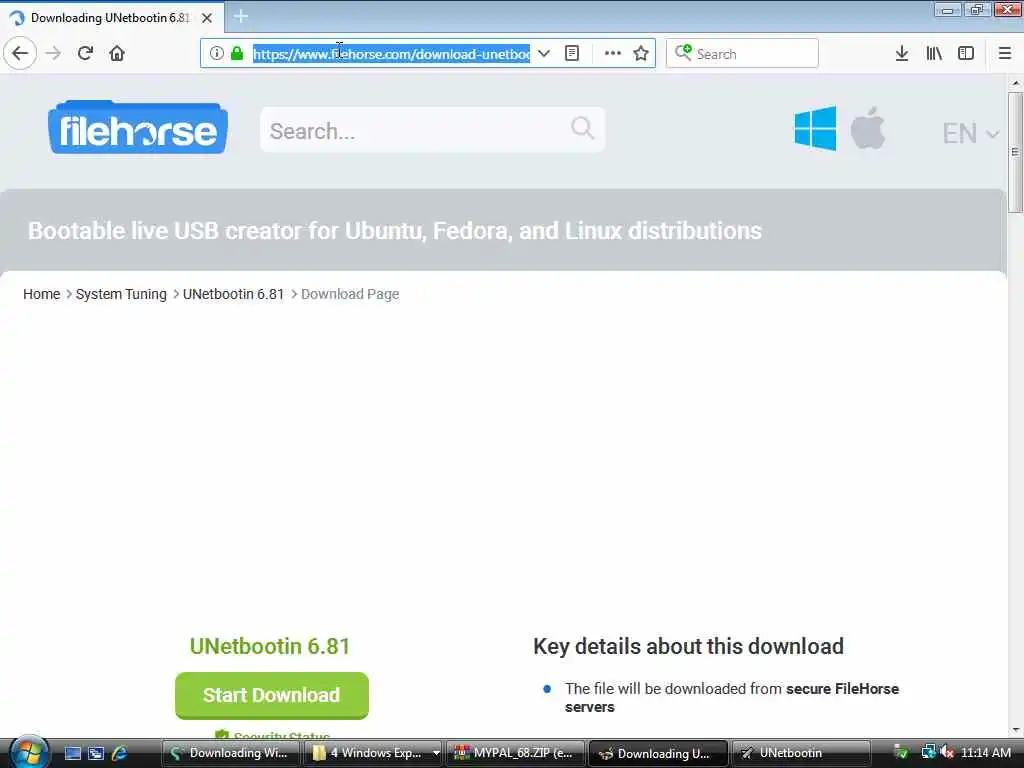Screen dimensions: 1024x768
Task: Open the downloads panel arrow
Action: click(x=902, y=54)
